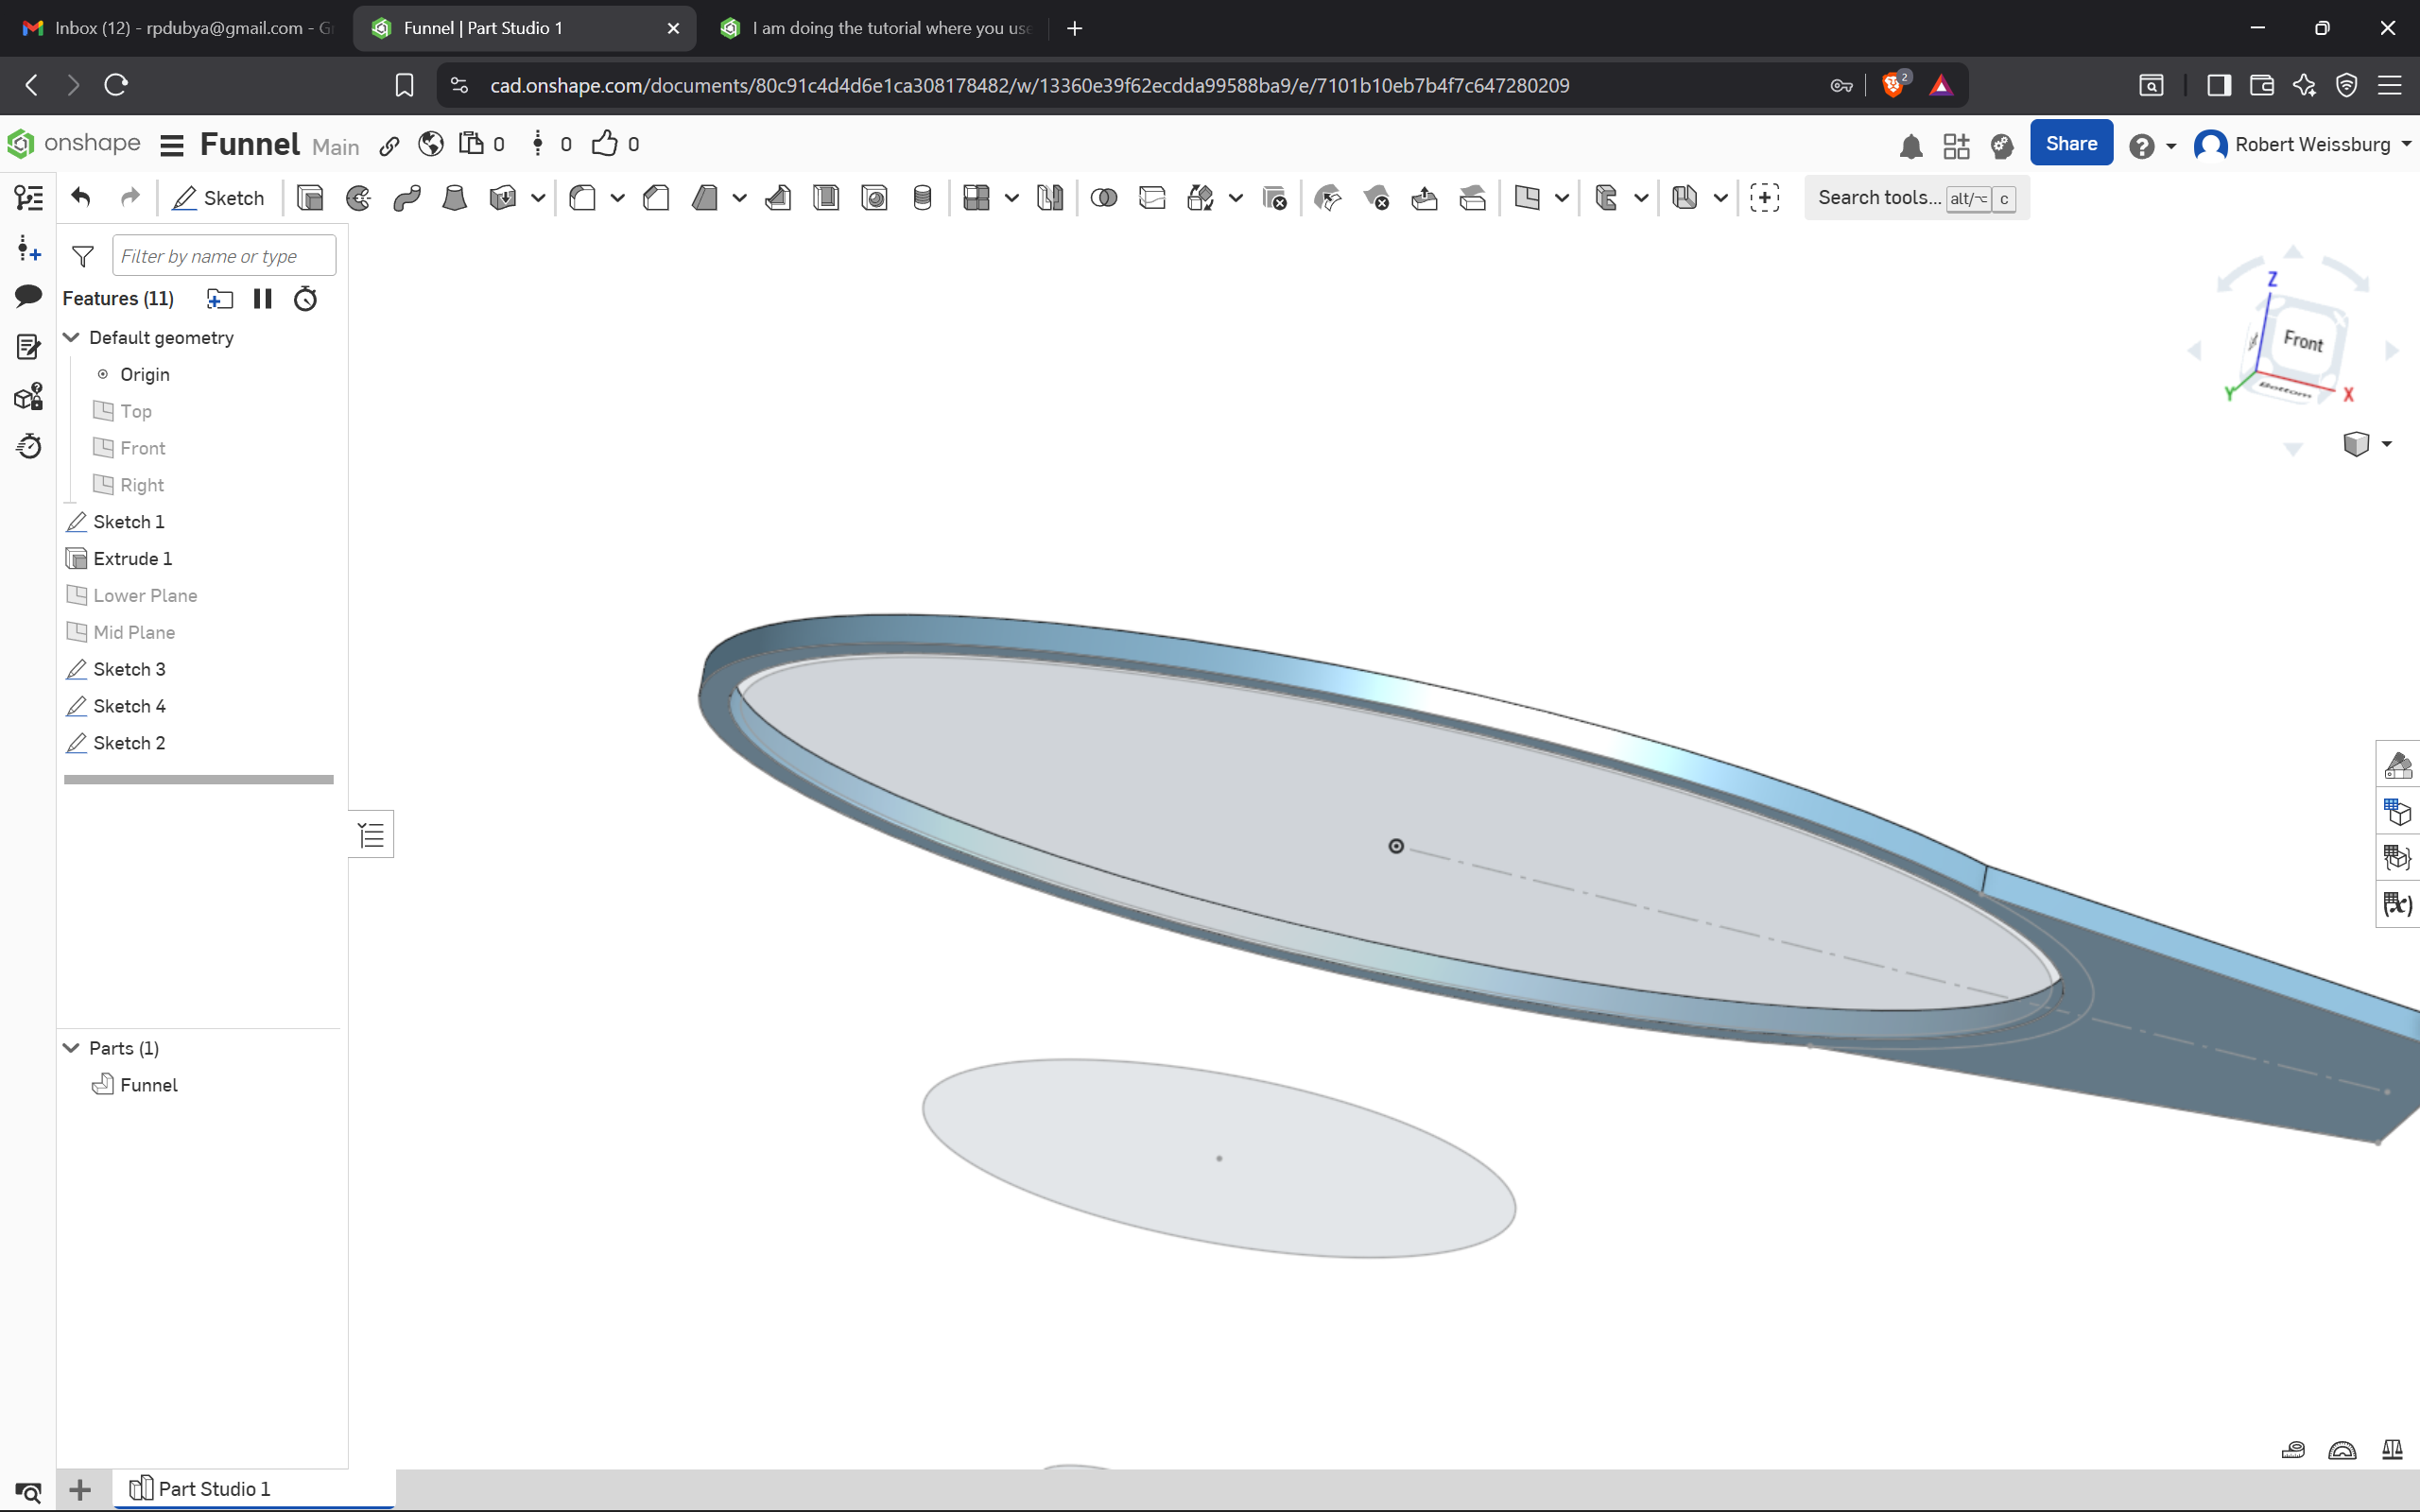Viewport: 2420px width, 1512px height.
Task: Click the feature list rollback bar
Action: click(x=198, y=779)
